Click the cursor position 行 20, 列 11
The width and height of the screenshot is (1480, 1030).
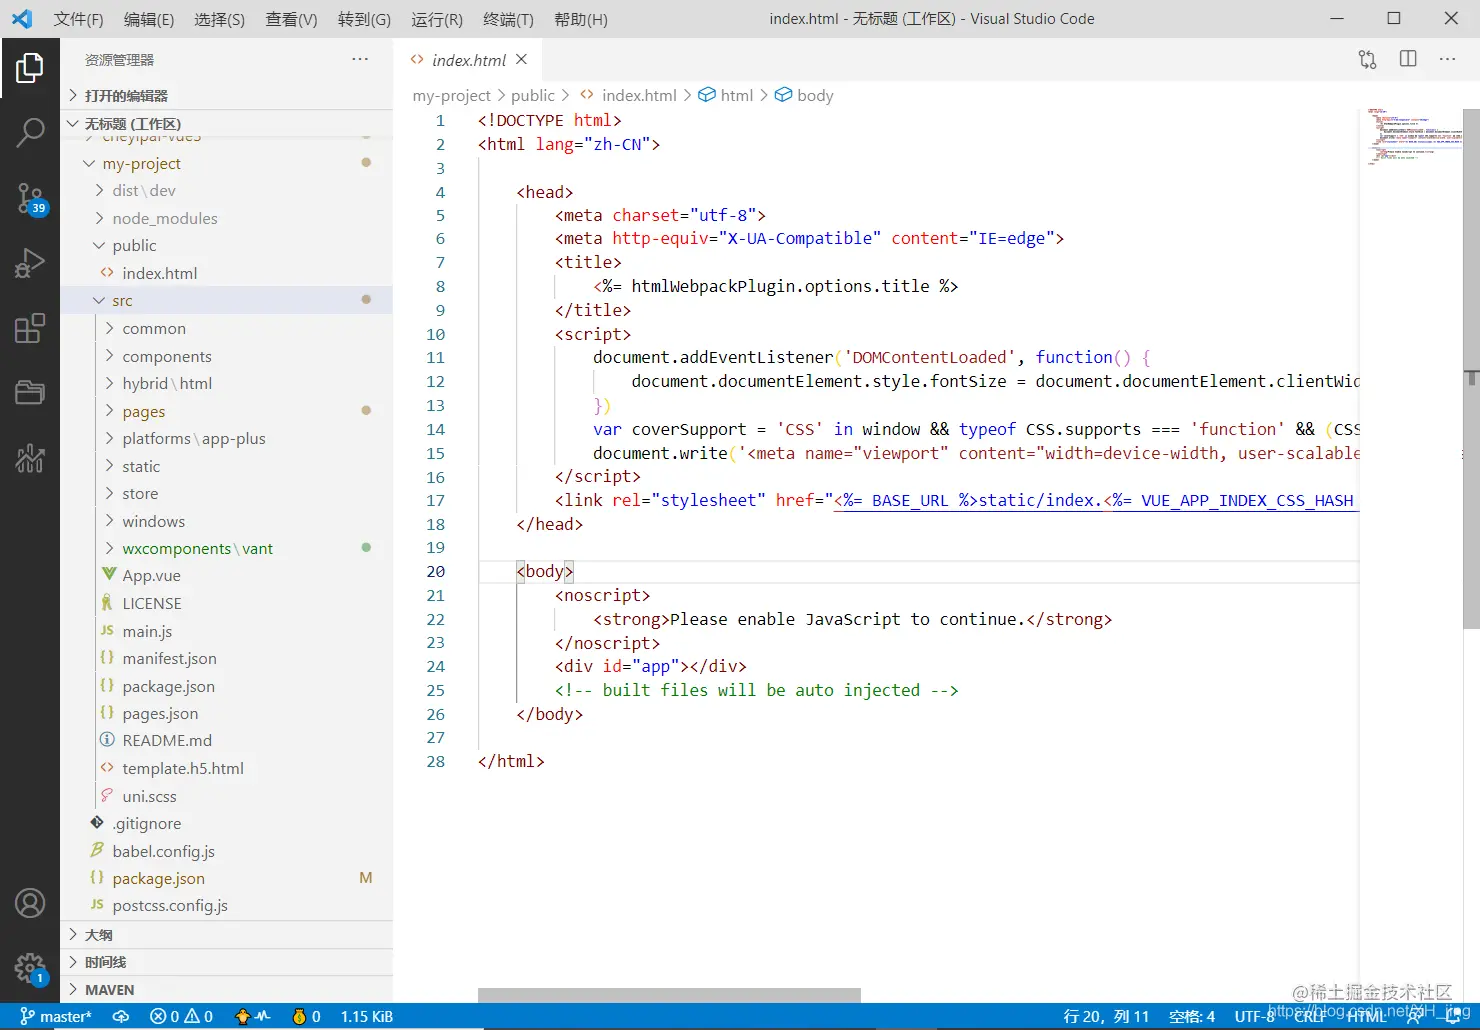pyautogui.click(x=1106, y=1017)
